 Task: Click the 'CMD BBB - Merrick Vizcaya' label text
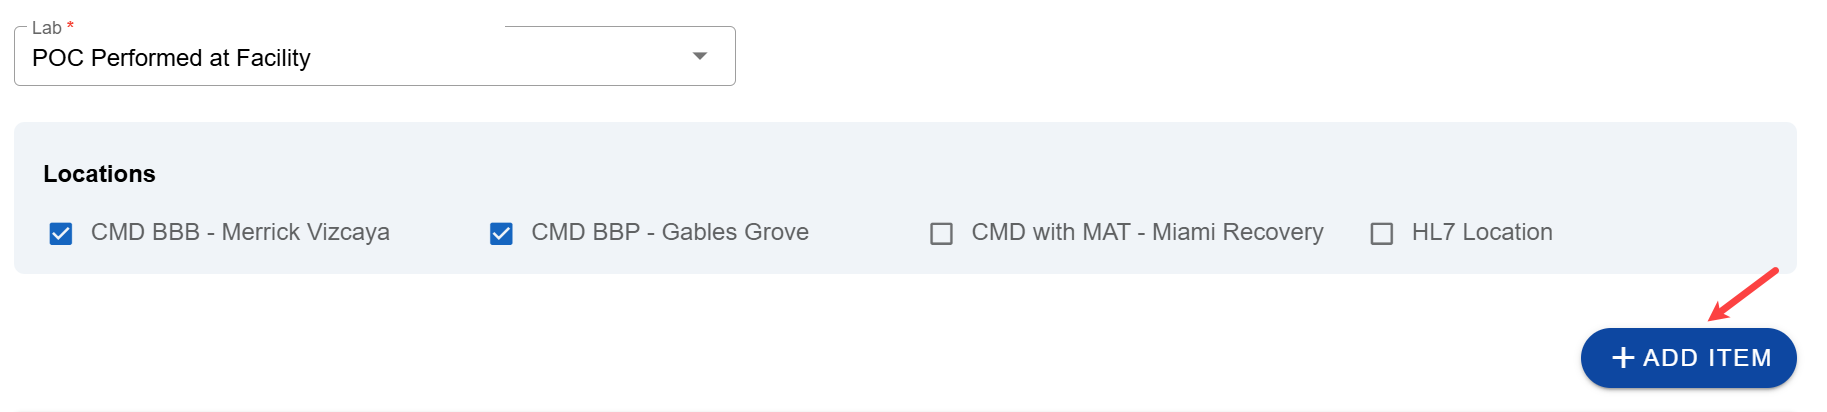tap(240, 232)
